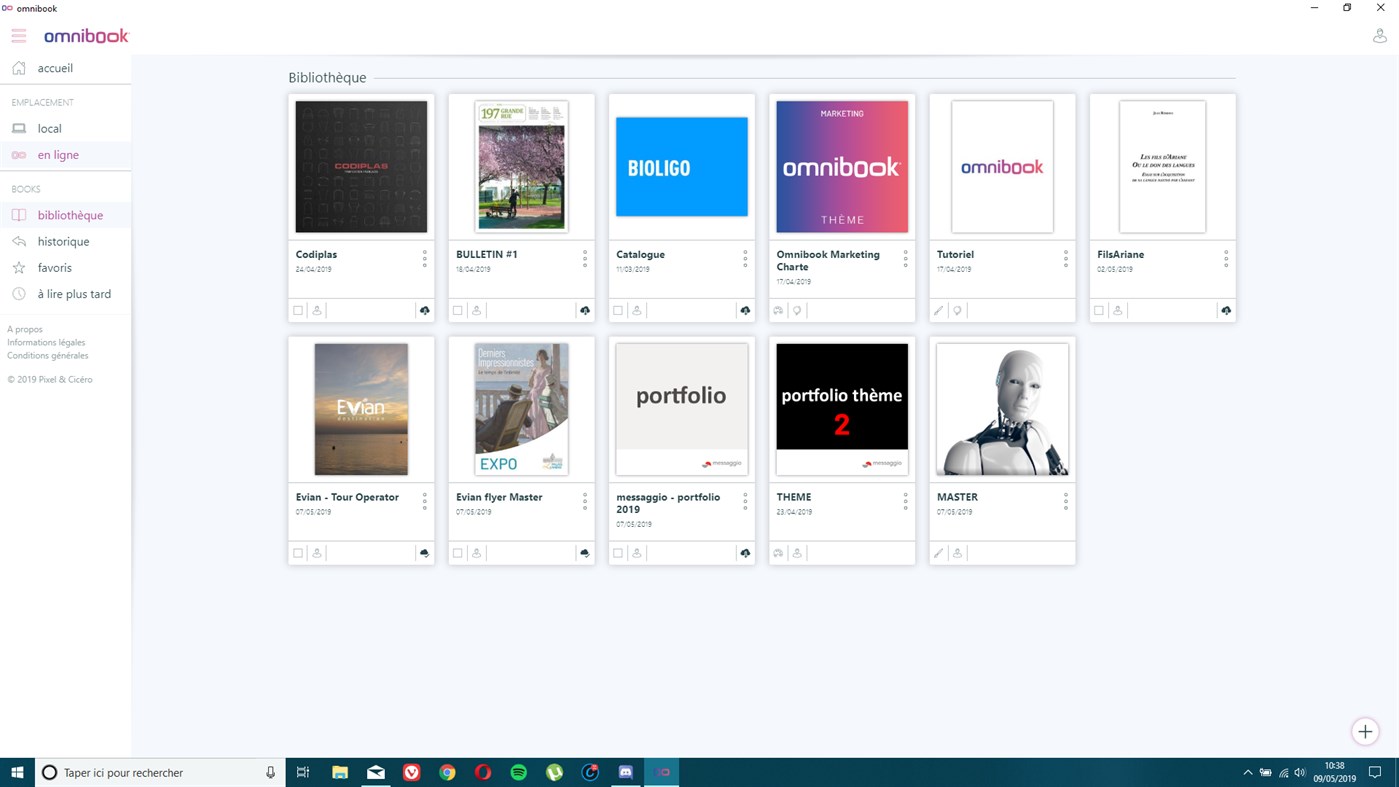Click the plus button to add a book

tap(1364, 730)
